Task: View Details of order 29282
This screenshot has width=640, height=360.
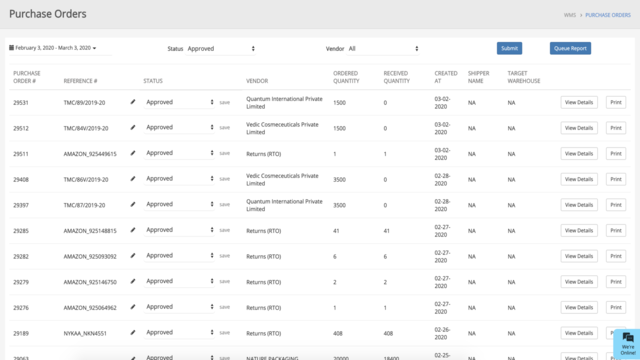Action: (579, 256)
